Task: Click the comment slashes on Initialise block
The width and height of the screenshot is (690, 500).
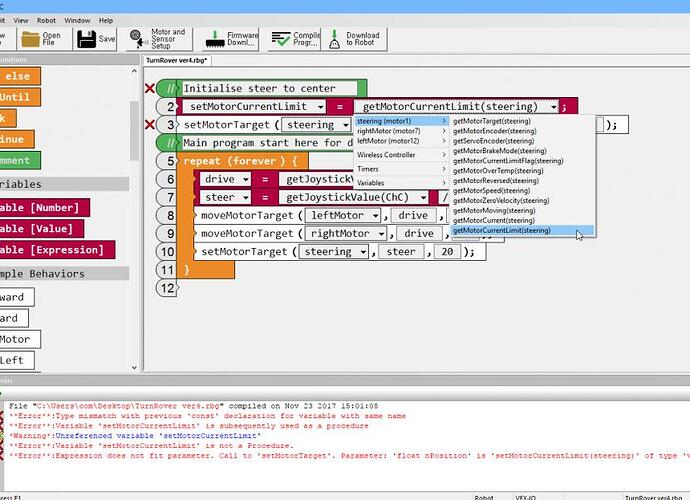Action: coord(171,88)
